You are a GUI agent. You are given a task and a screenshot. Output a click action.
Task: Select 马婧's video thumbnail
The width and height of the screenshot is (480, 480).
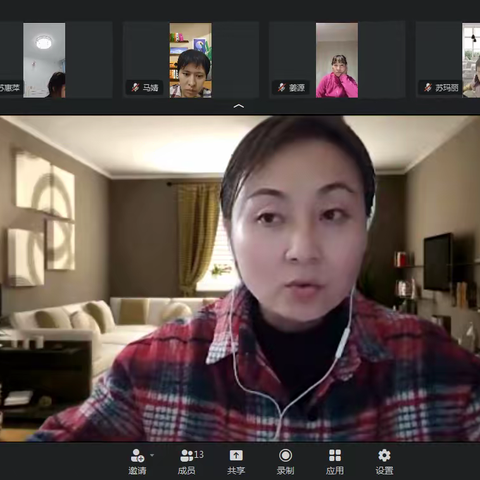point(190,60)
